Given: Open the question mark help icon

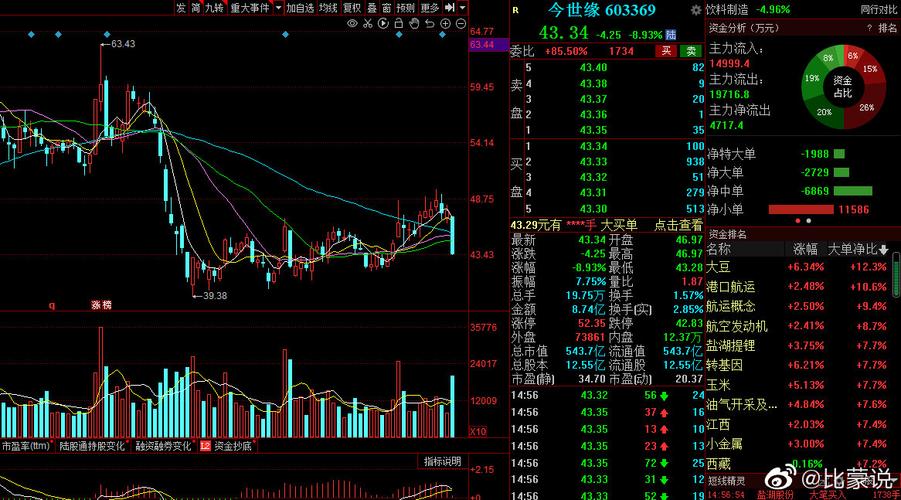Looking at the screenshot, I should [869, 28].
